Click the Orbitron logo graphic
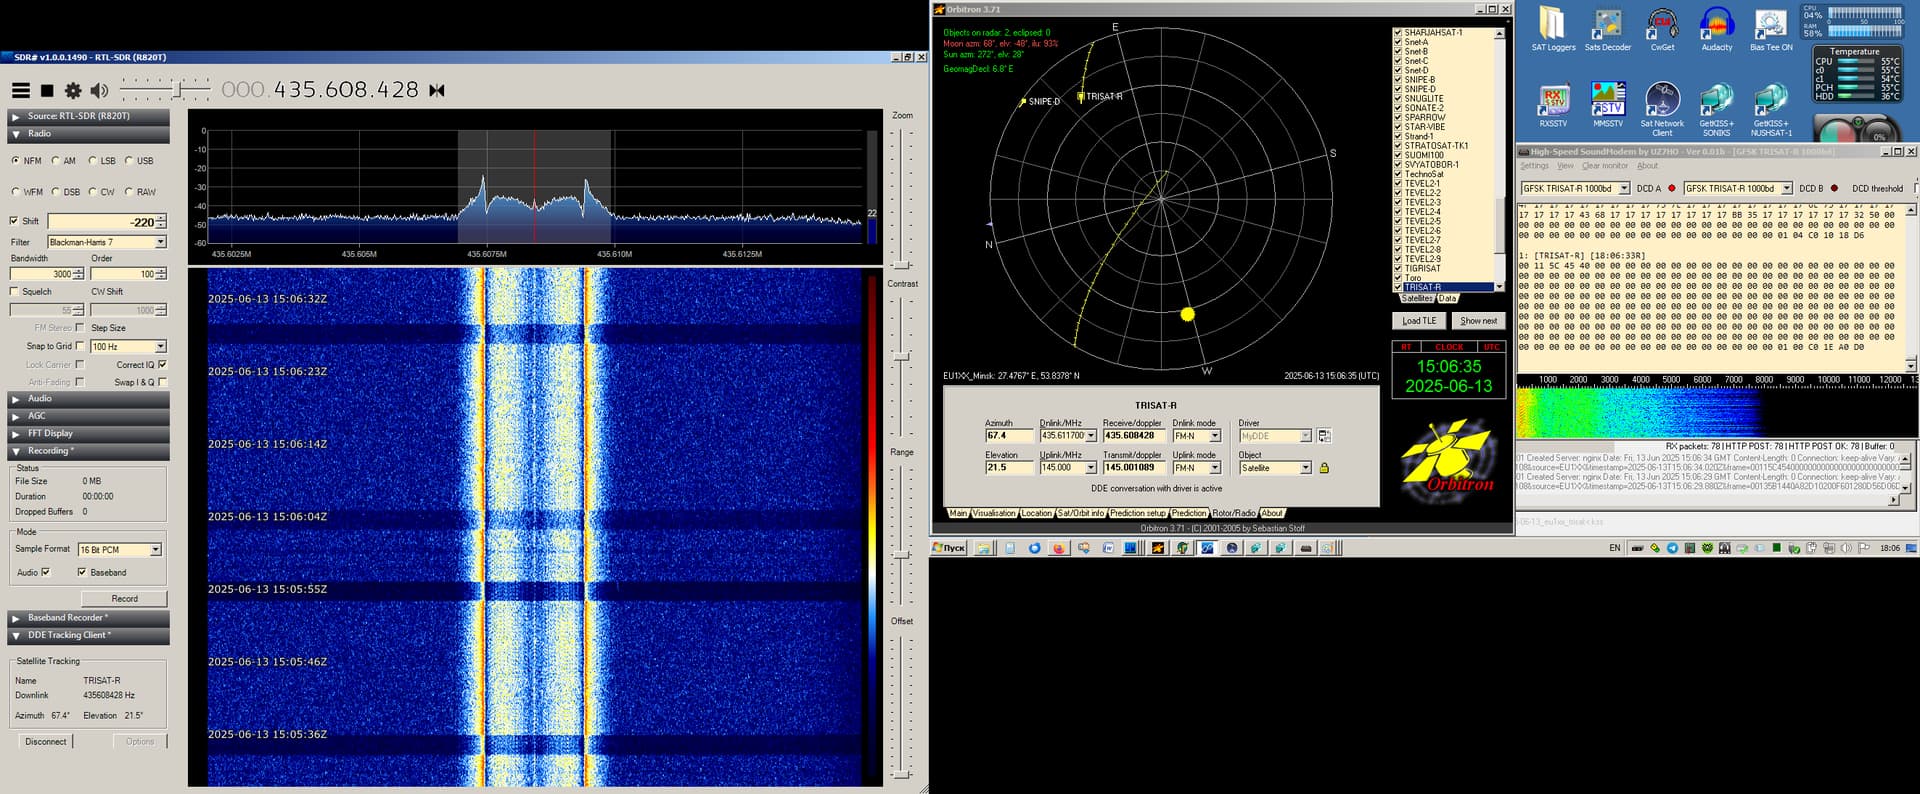 click(x=1448, y=460)
